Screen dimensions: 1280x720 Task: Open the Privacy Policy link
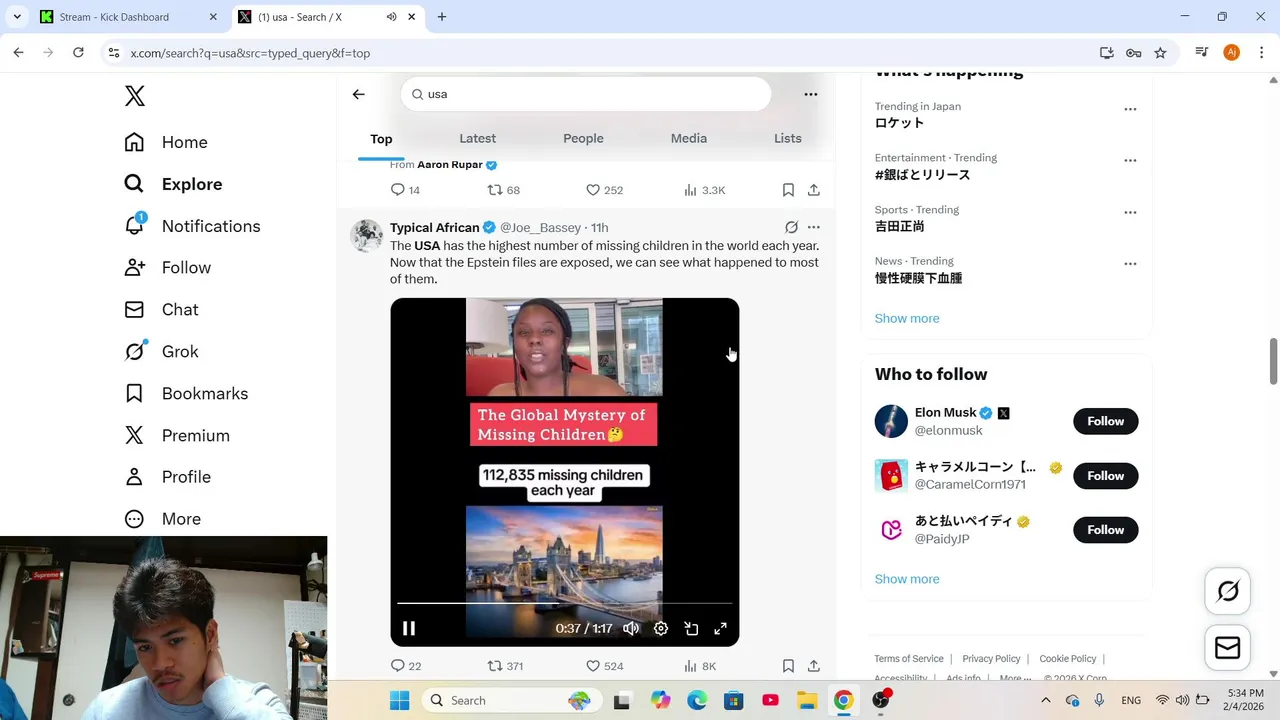991,659
